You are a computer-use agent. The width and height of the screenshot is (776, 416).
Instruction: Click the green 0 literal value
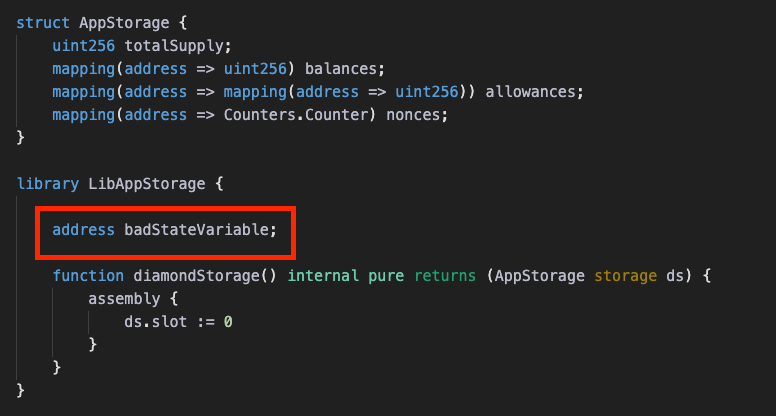point(228,322)
